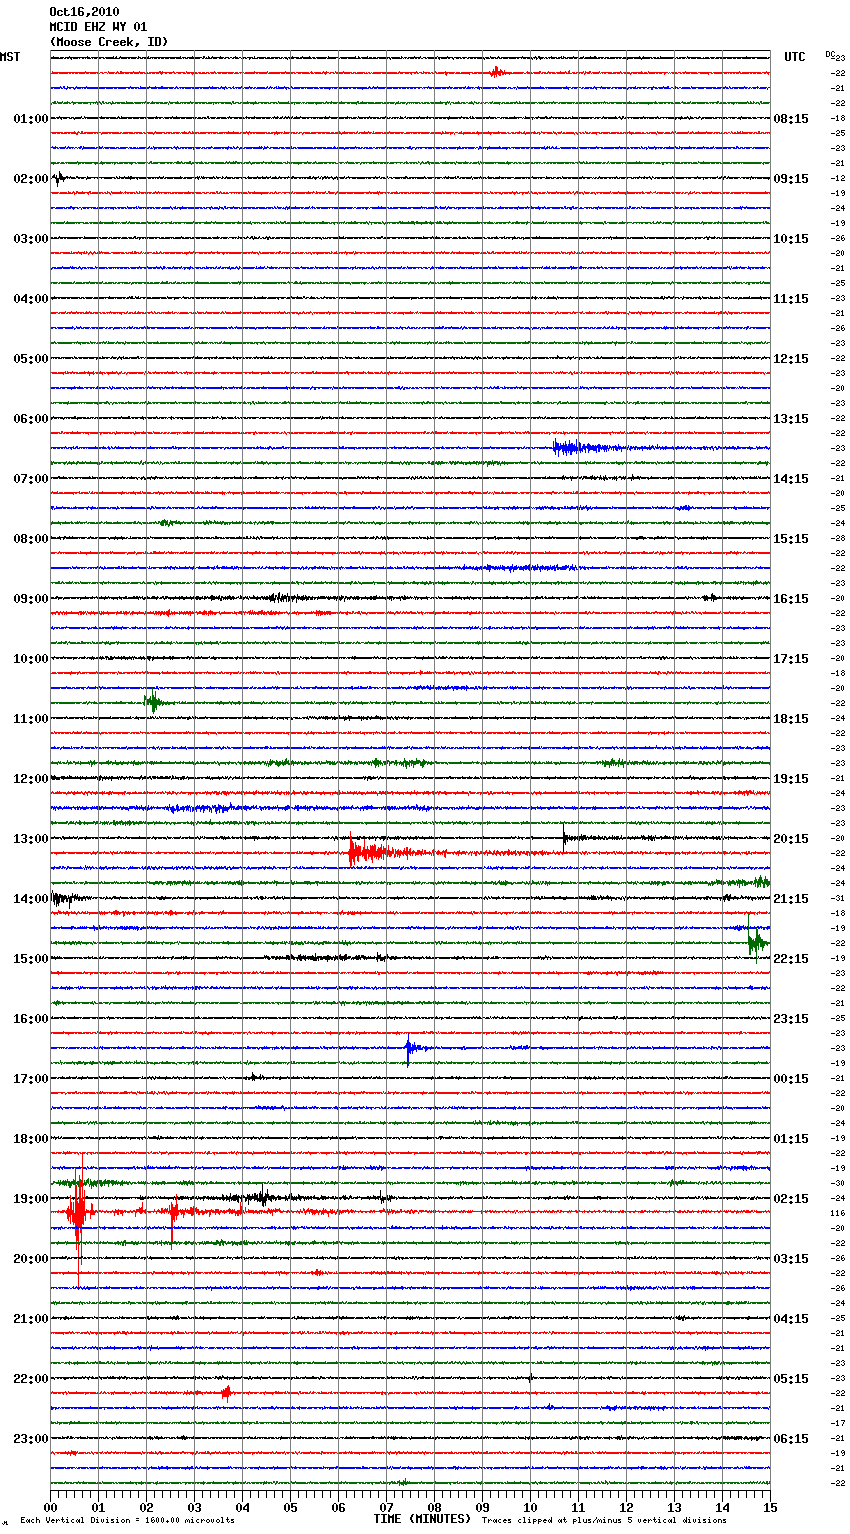The width and height of the screenshot is (850, 1534).
Task: Pick the 08:15 UTC time label
Action: coord(791,119)
